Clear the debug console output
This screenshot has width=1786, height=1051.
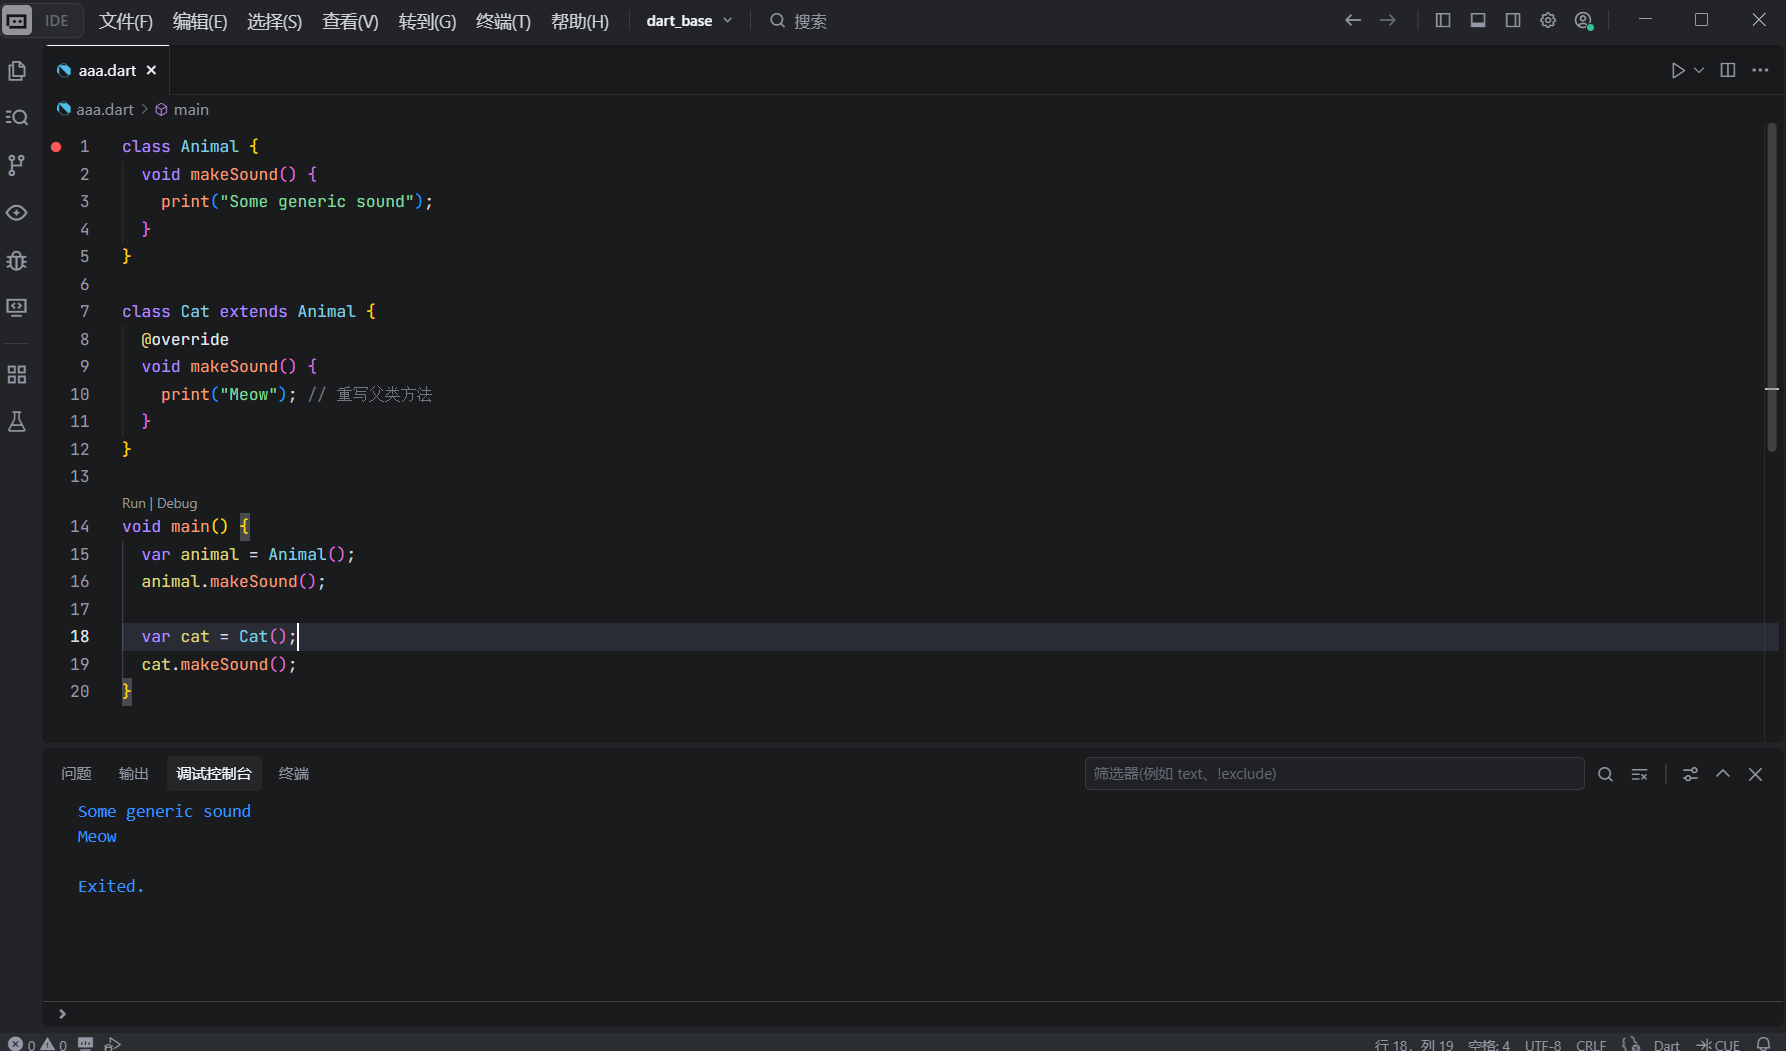1640,774
